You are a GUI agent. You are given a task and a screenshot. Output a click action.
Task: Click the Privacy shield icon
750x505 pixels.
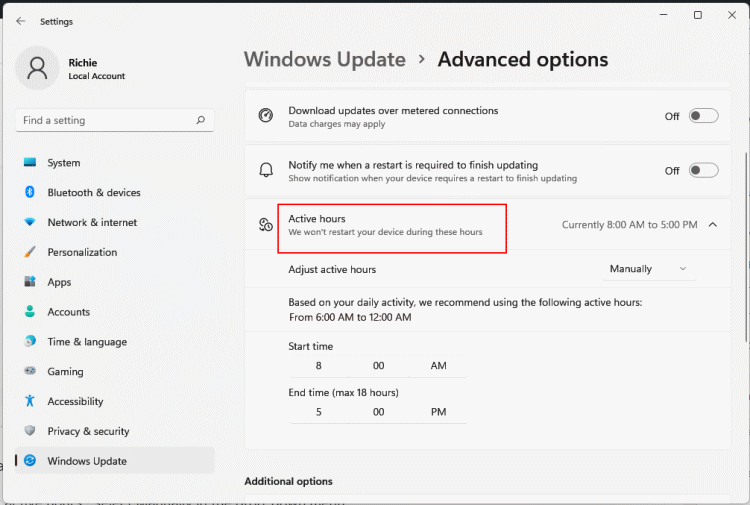30,431
